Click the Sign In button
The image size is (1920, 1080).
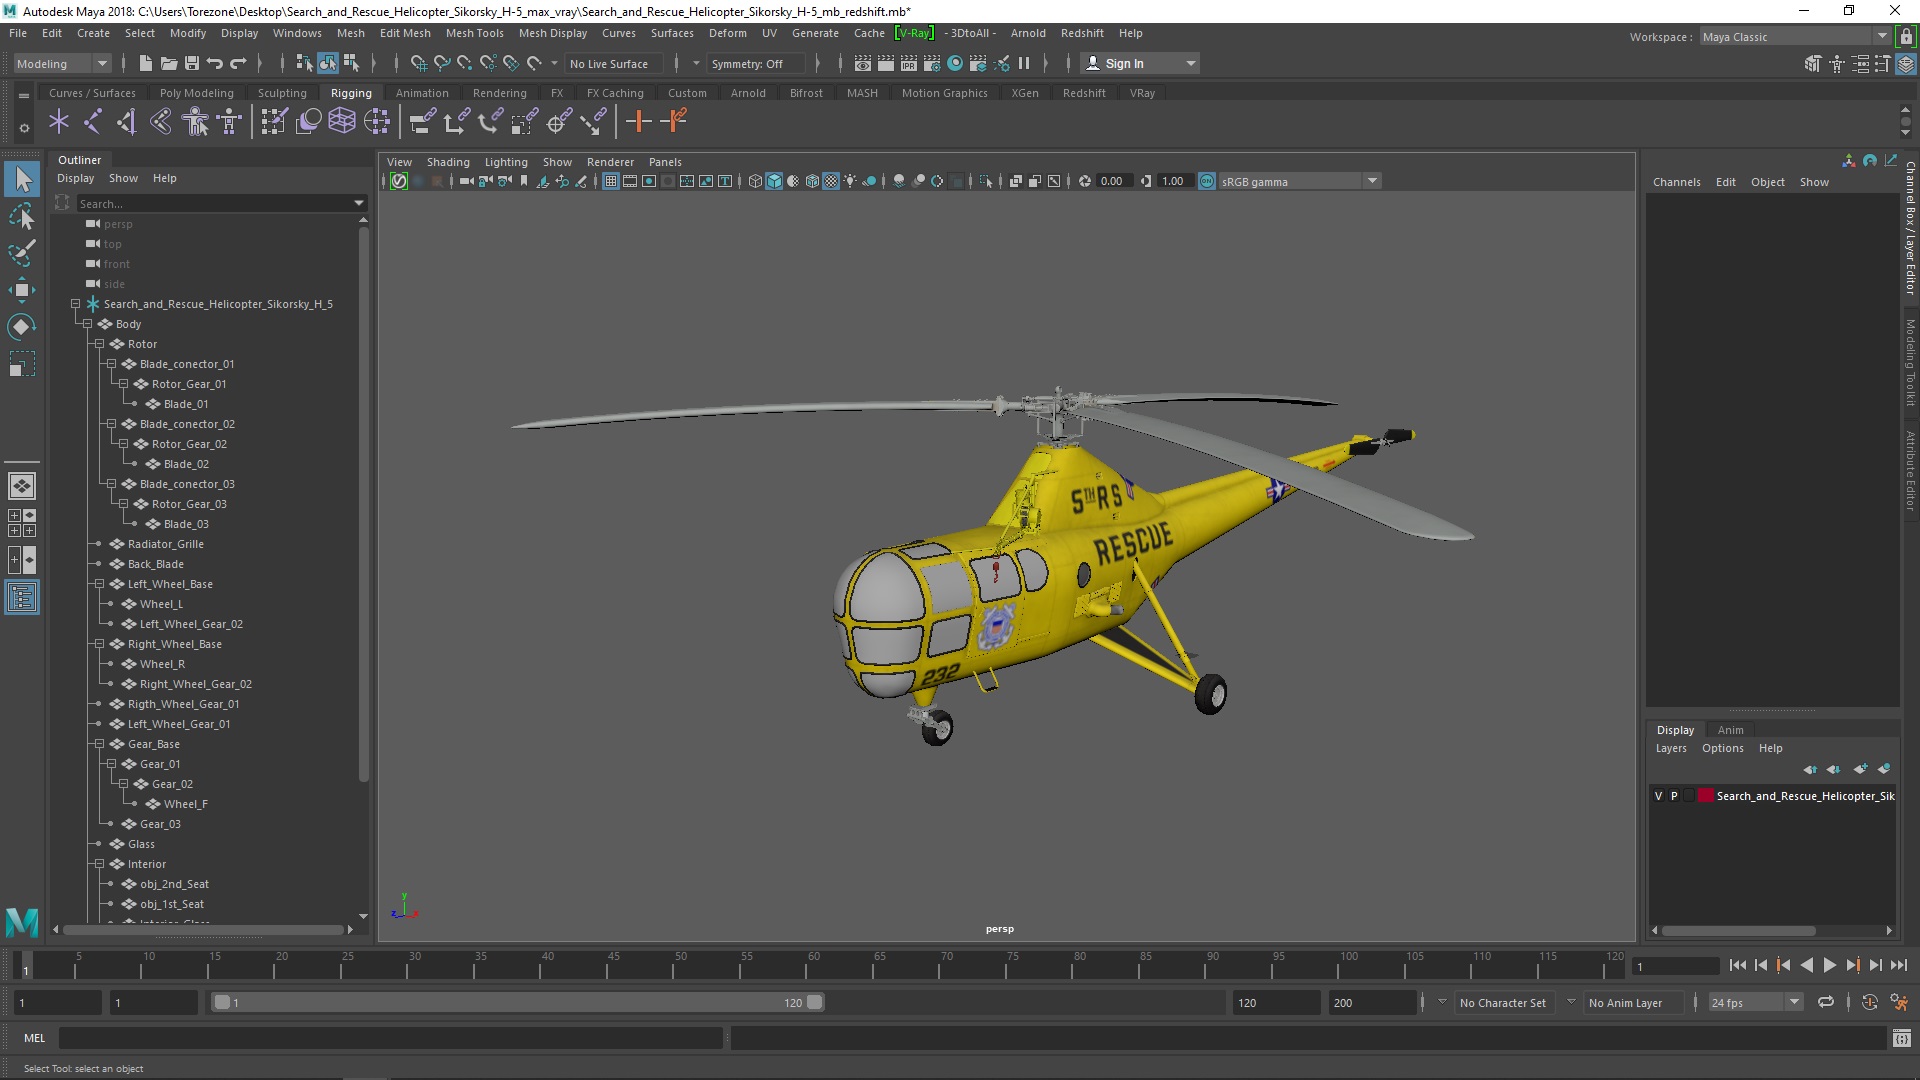tap(1124, 63)
